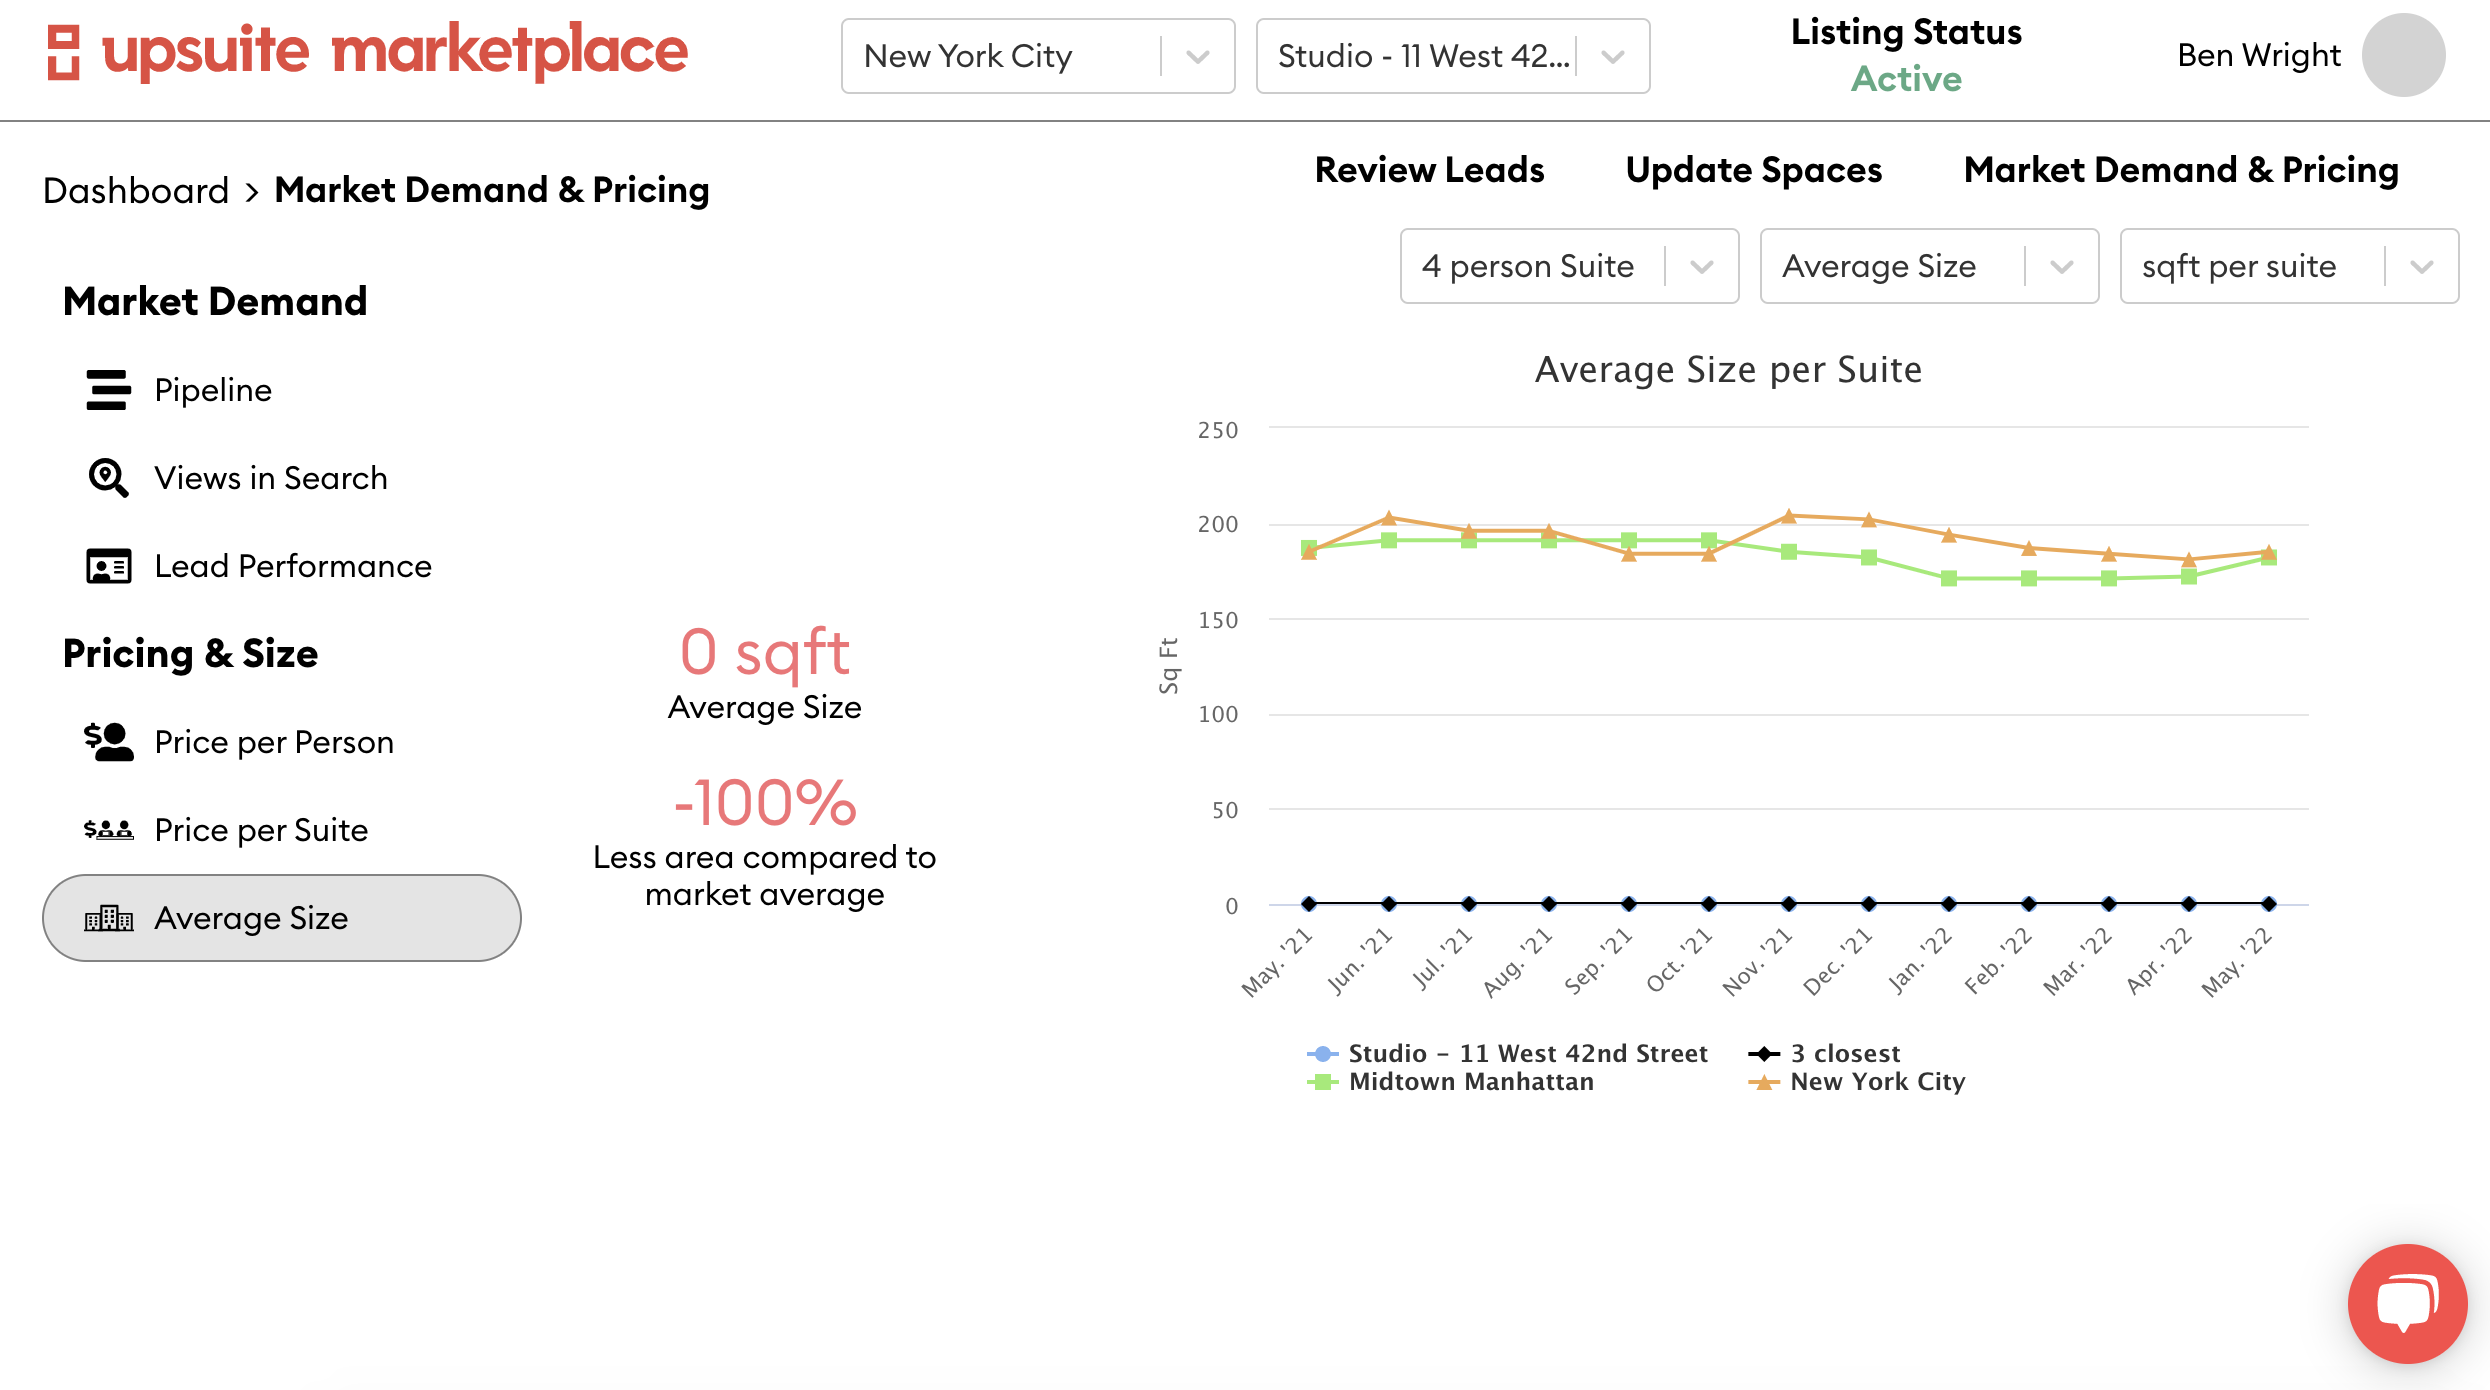Select Average Size in sidebar
2490x1390 pixels.
tap(282, 918)
